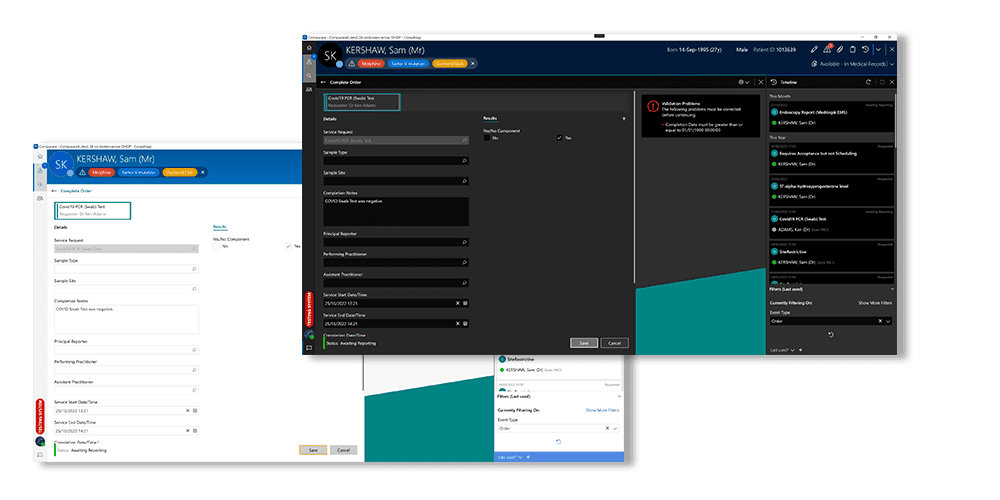The image size is (1000, 500).
Task: Open Complete Order settings gear dropdown
Action: pos(744,82)
